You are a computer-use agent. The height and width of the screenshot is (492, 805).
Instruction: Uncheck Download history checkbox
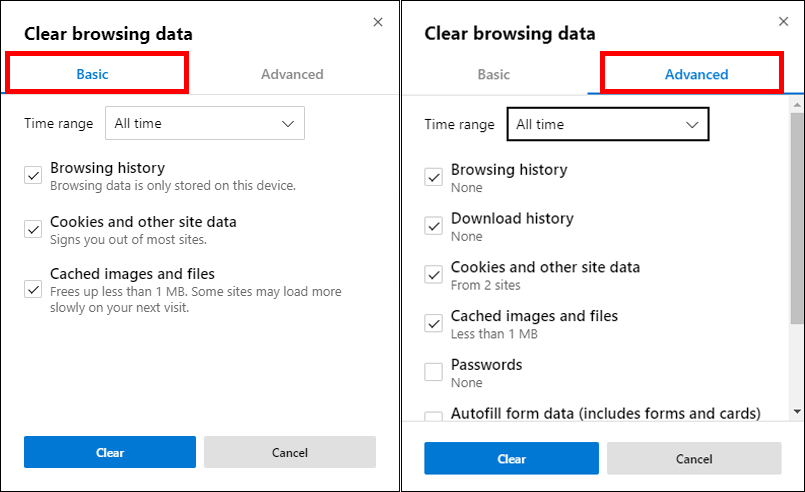click(433, 226)
